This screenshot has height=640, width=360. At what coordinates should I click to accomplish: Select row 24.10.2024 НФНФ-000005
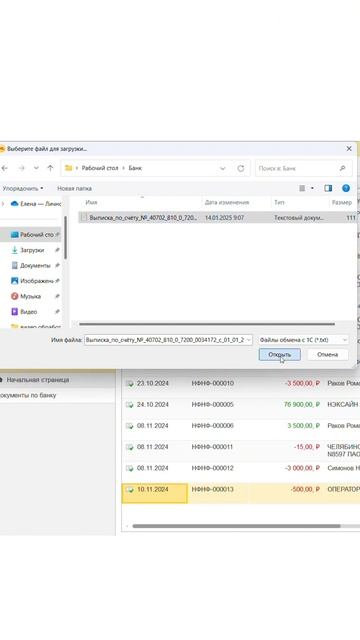click(x=241, y=404)
